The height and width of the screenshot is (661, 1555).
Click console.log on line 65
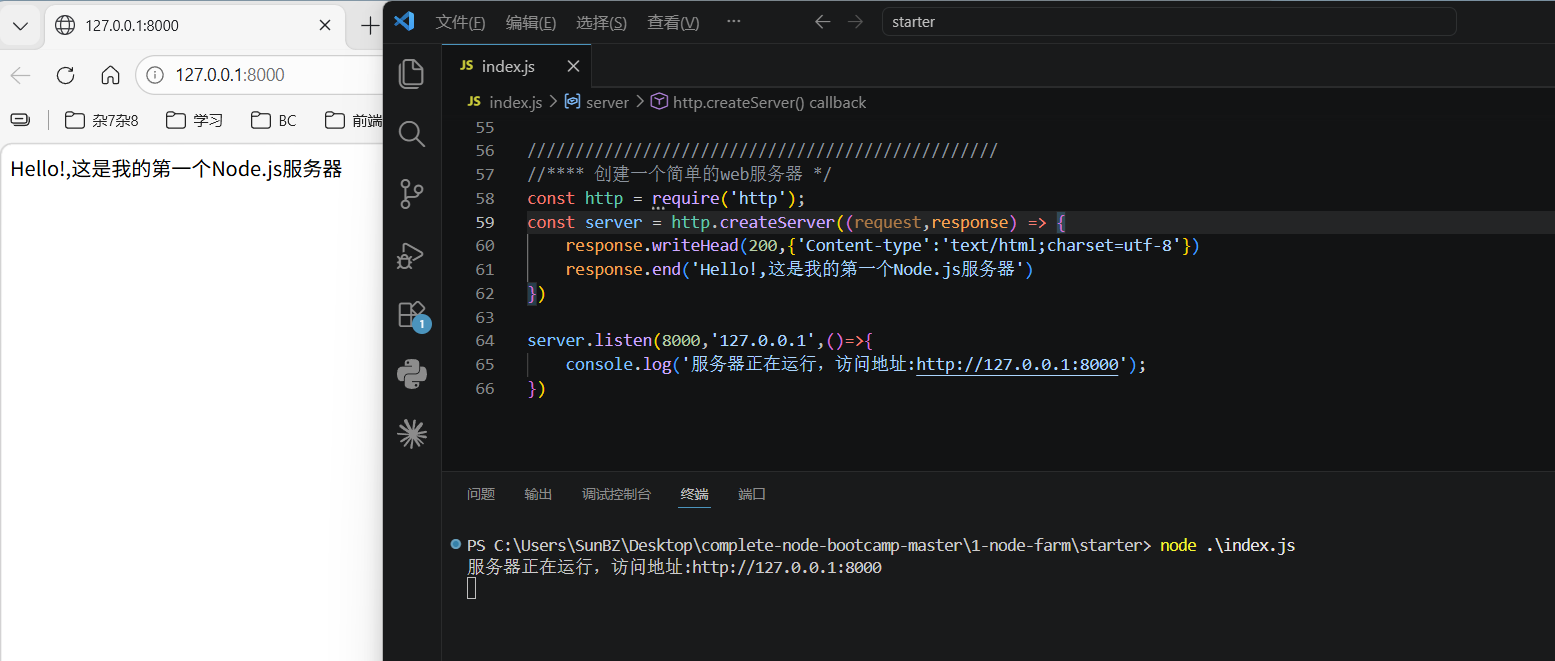coord(618,365)
